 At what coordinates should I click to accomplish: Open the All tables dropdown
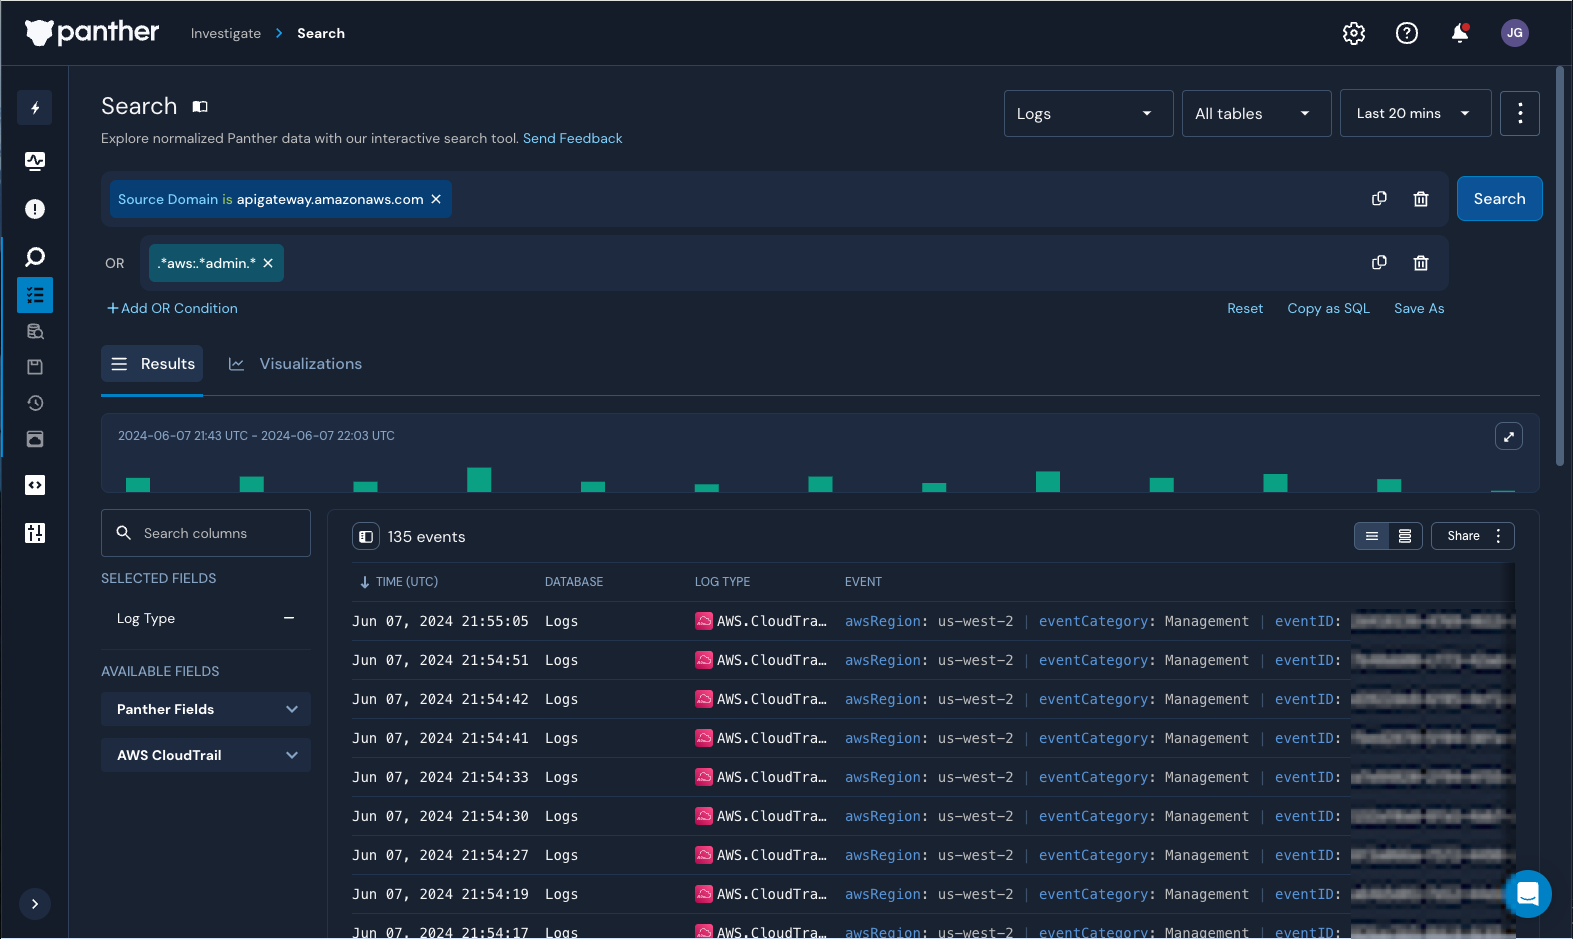[x=1256, y=113]
